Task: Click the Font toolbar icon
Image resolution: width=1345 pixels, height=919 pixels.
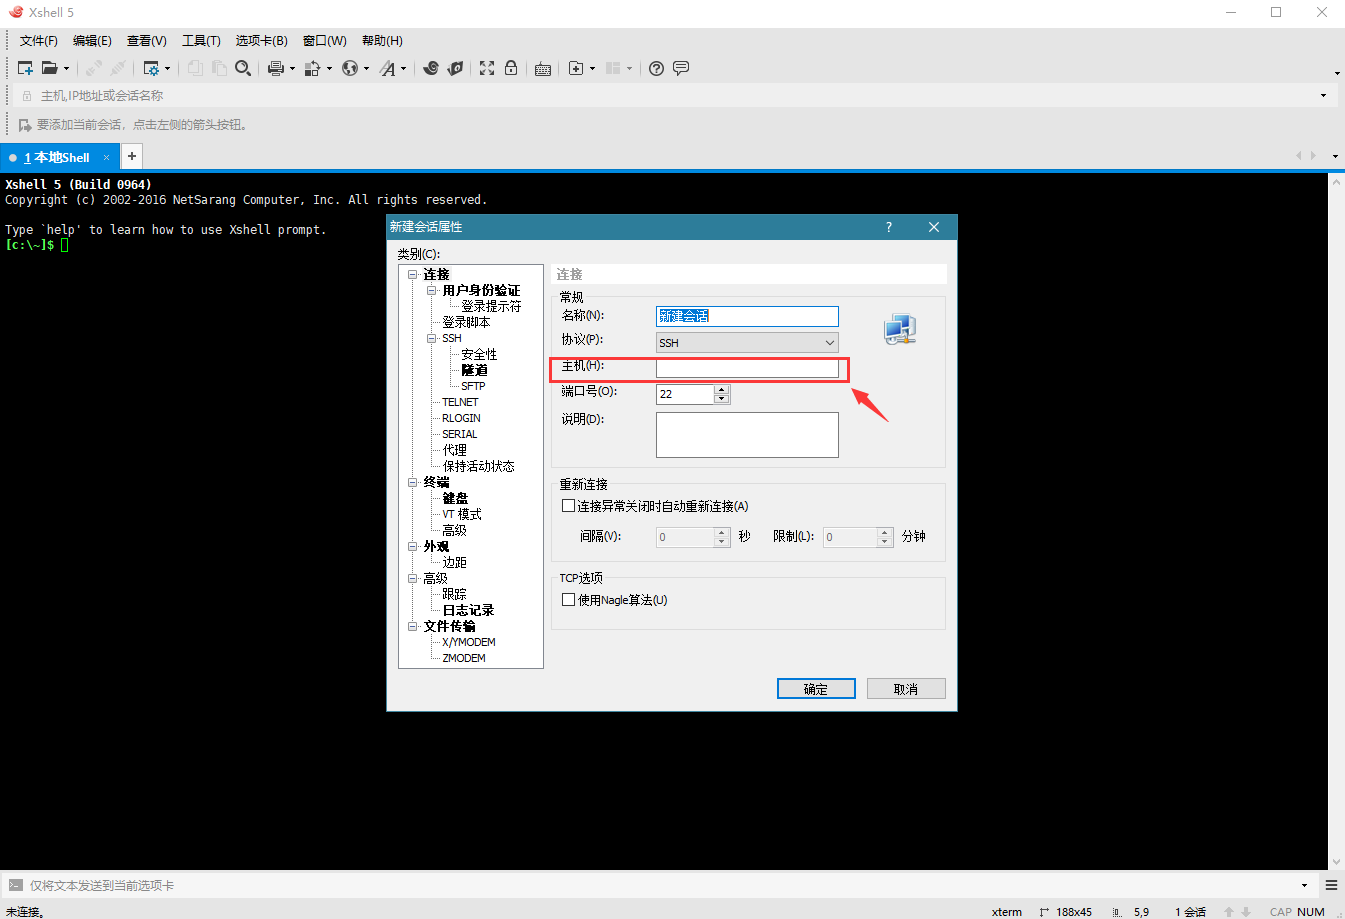Action: 387,68
